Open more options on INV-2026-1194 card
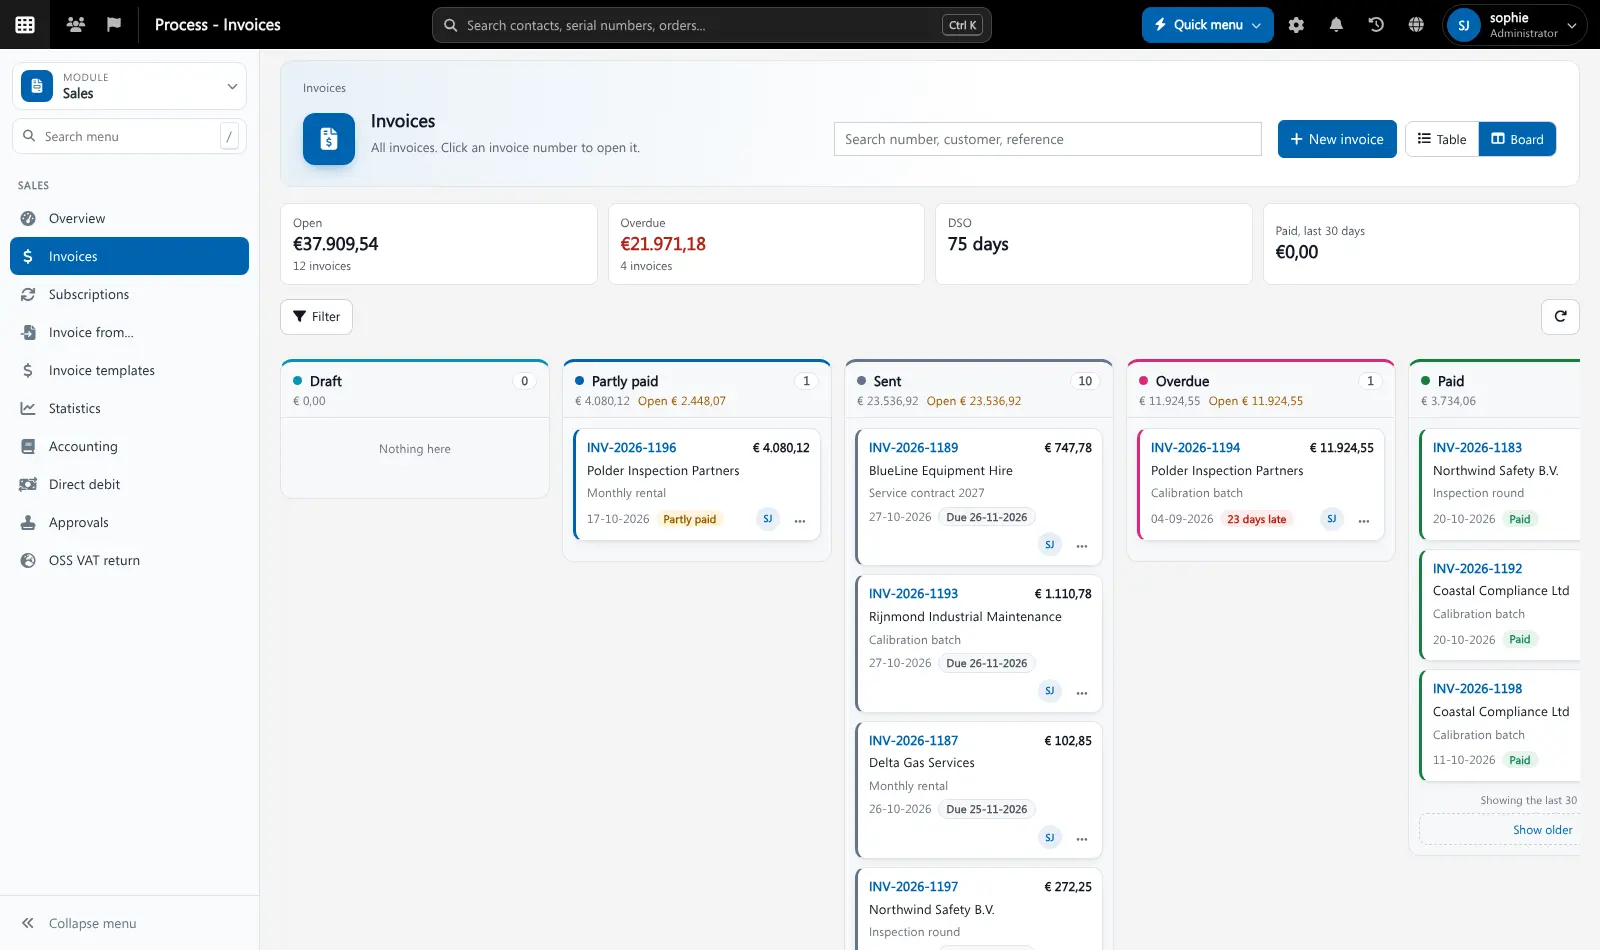This screenshot has width=1600, height=950. point(1364,520)
